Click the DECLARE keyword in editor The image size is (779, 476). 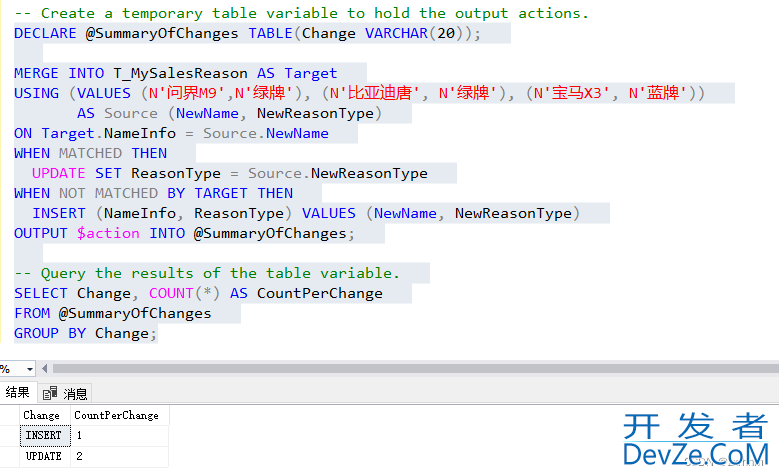(x=45, y=33)
